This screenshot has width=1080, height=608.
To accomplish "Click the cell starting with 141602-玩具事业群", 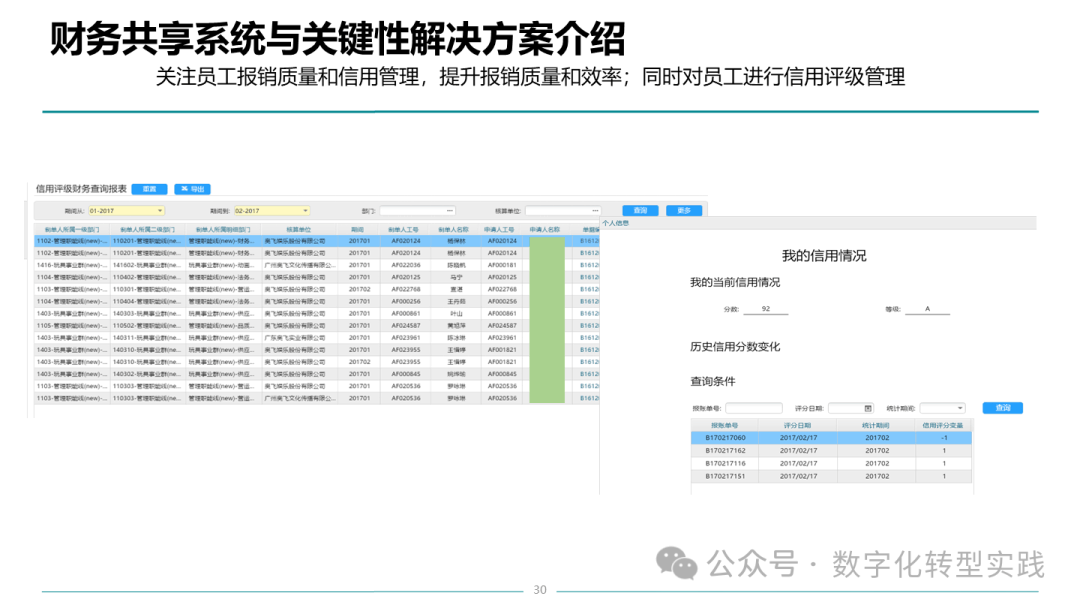I will [x=148, y=265].
